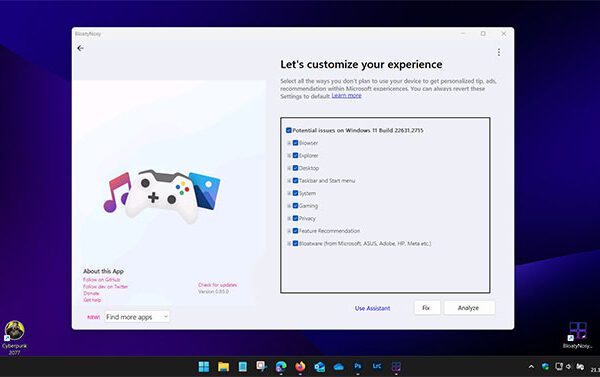
Task: Select the Privacy tree label
Action: point(307,219)
